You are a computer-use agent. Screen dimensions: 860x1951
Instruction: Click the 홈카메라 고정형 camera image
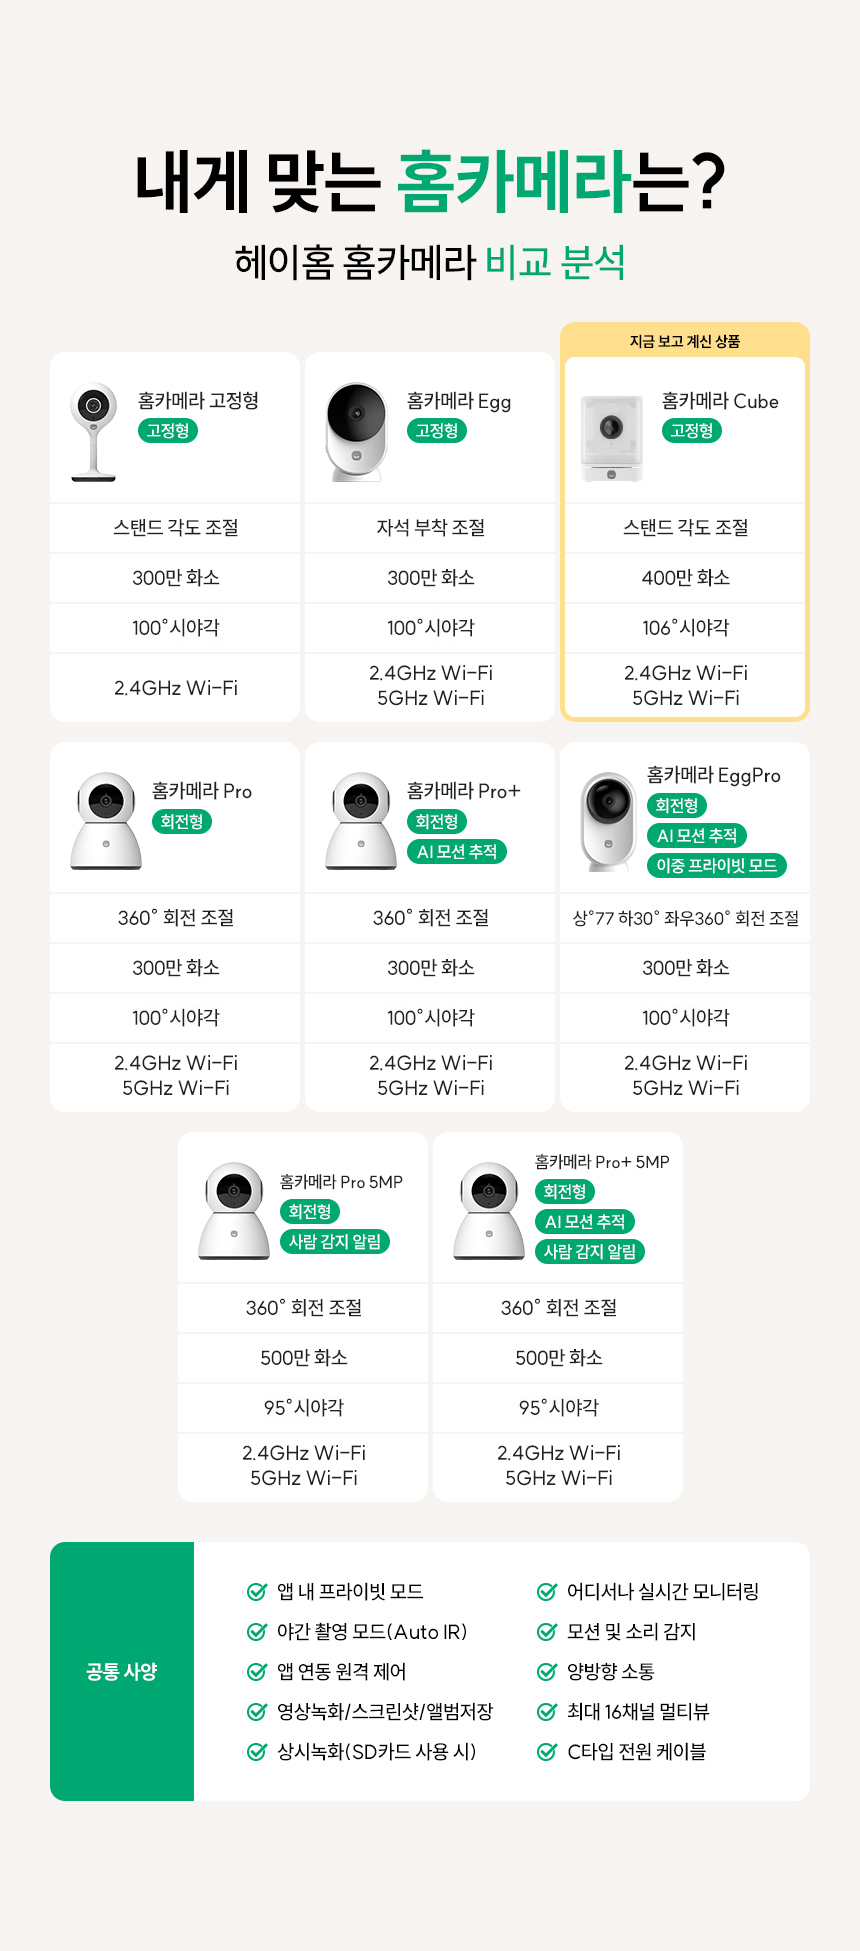tap(94, 432)
